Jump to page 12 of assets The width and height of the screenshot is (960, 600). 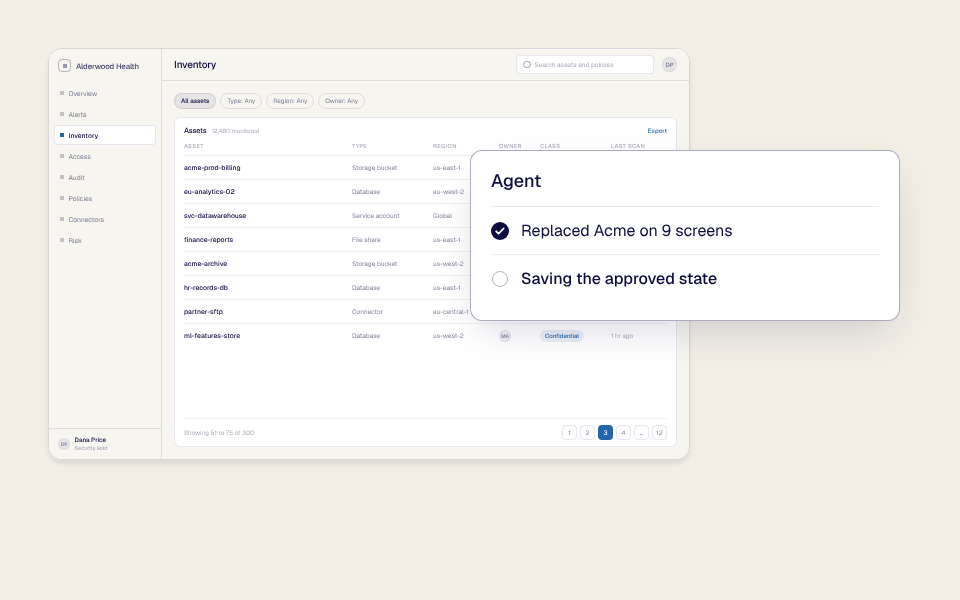click(659, 433)
